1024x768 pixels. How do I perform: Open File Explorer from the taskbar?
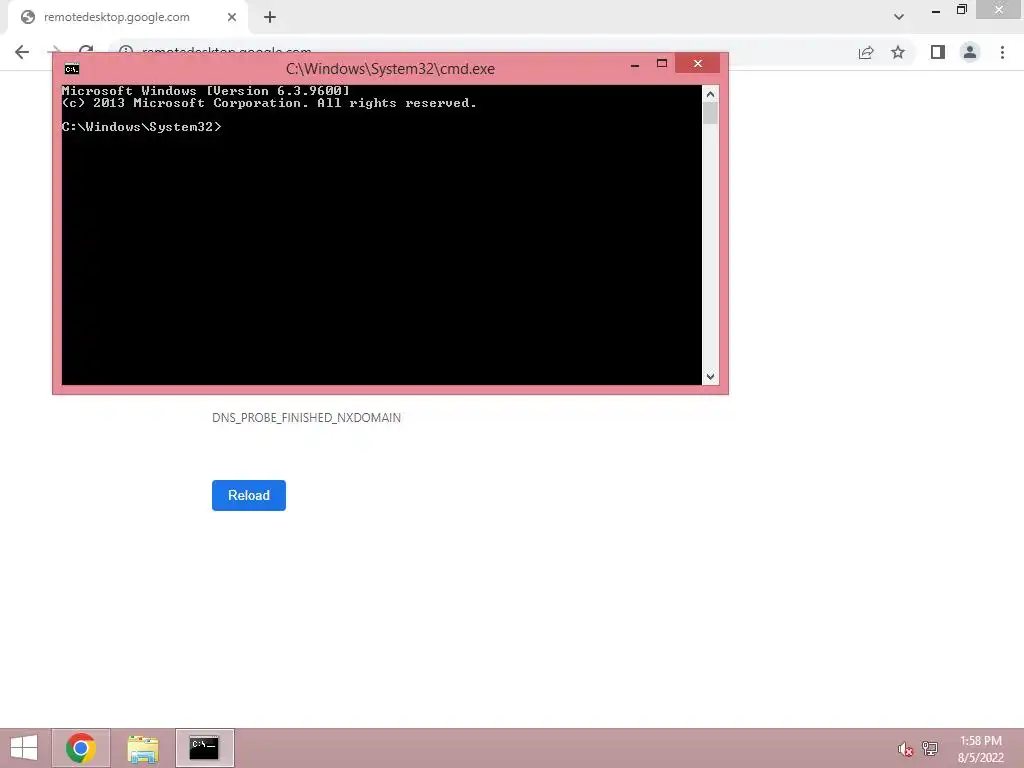point(142,748)
